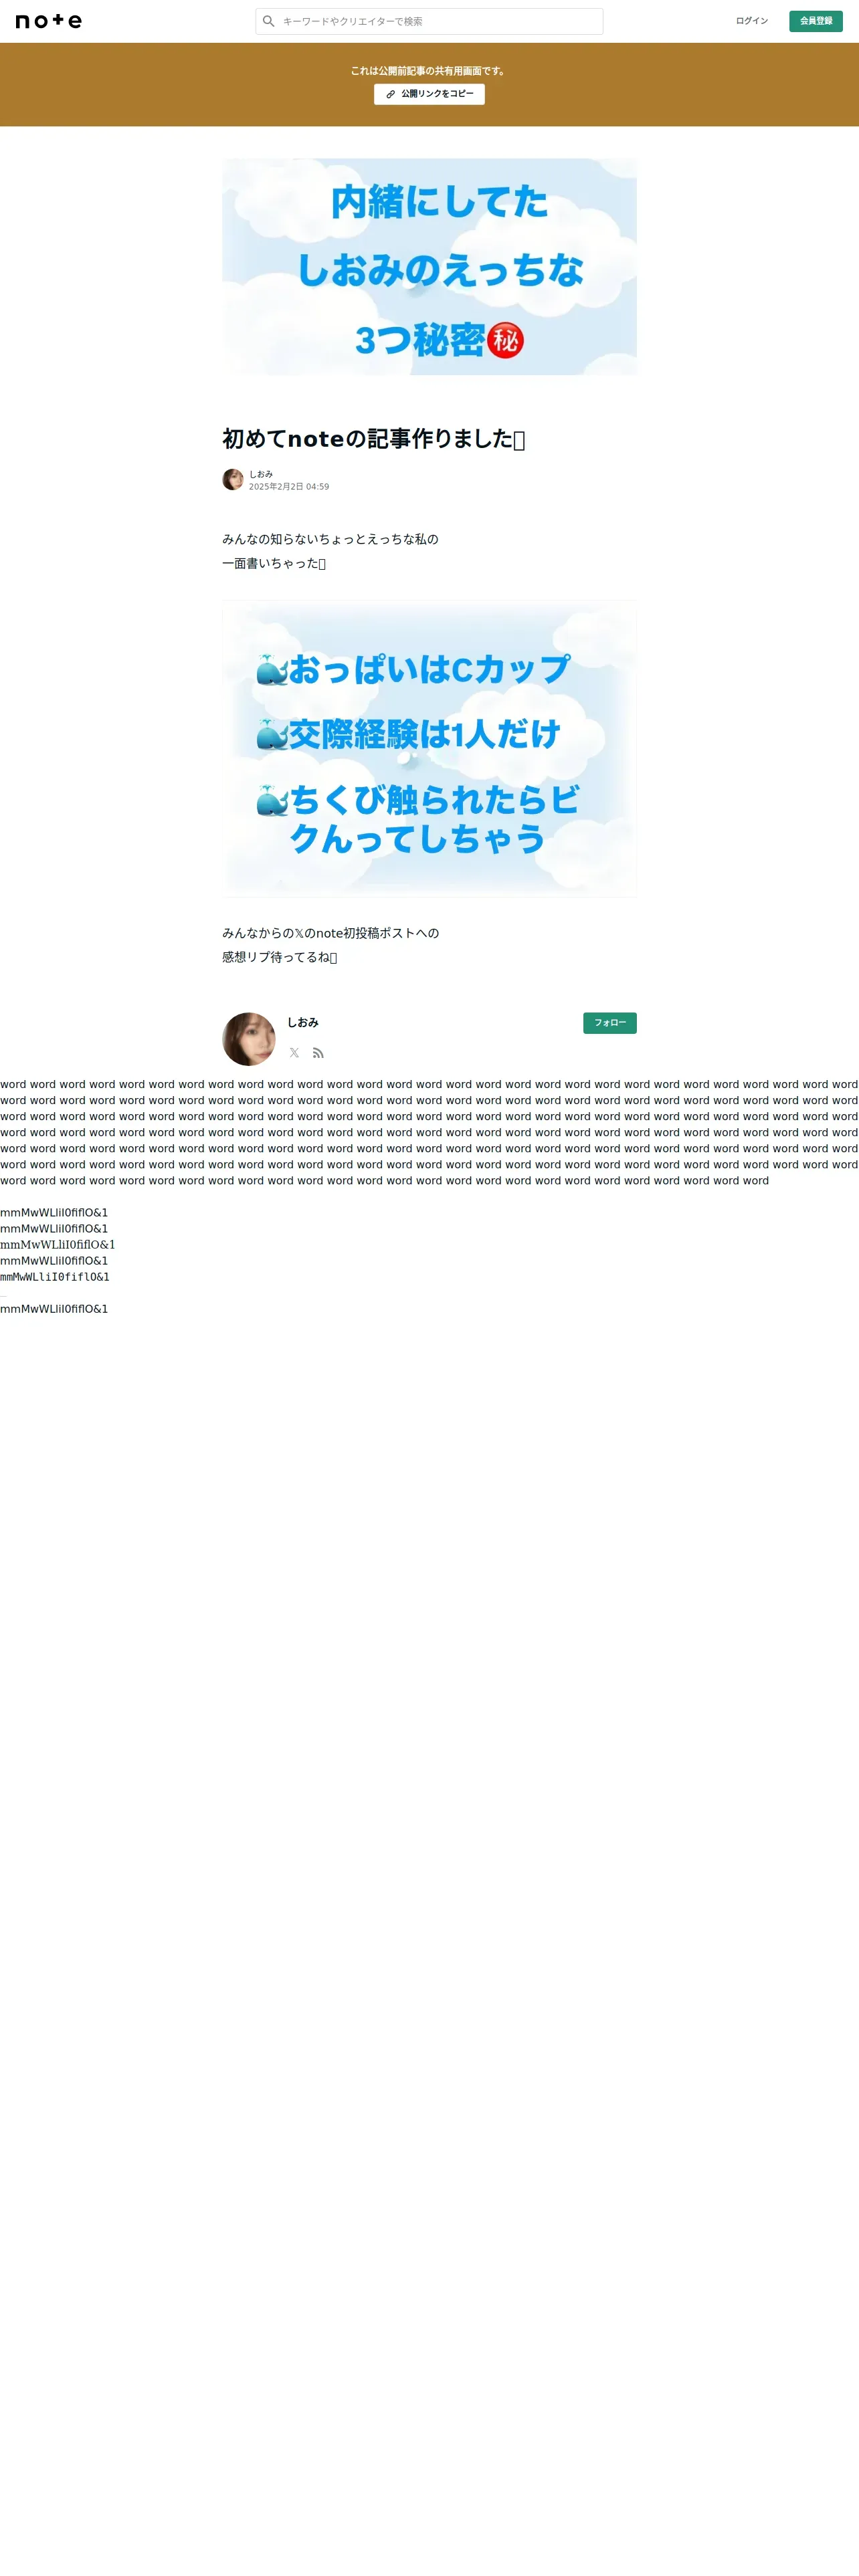Click the article title 初めてnoteの記事作りました
This screenshot has height=2576, width=859.
pyautogui.click(x=373, y=439)
